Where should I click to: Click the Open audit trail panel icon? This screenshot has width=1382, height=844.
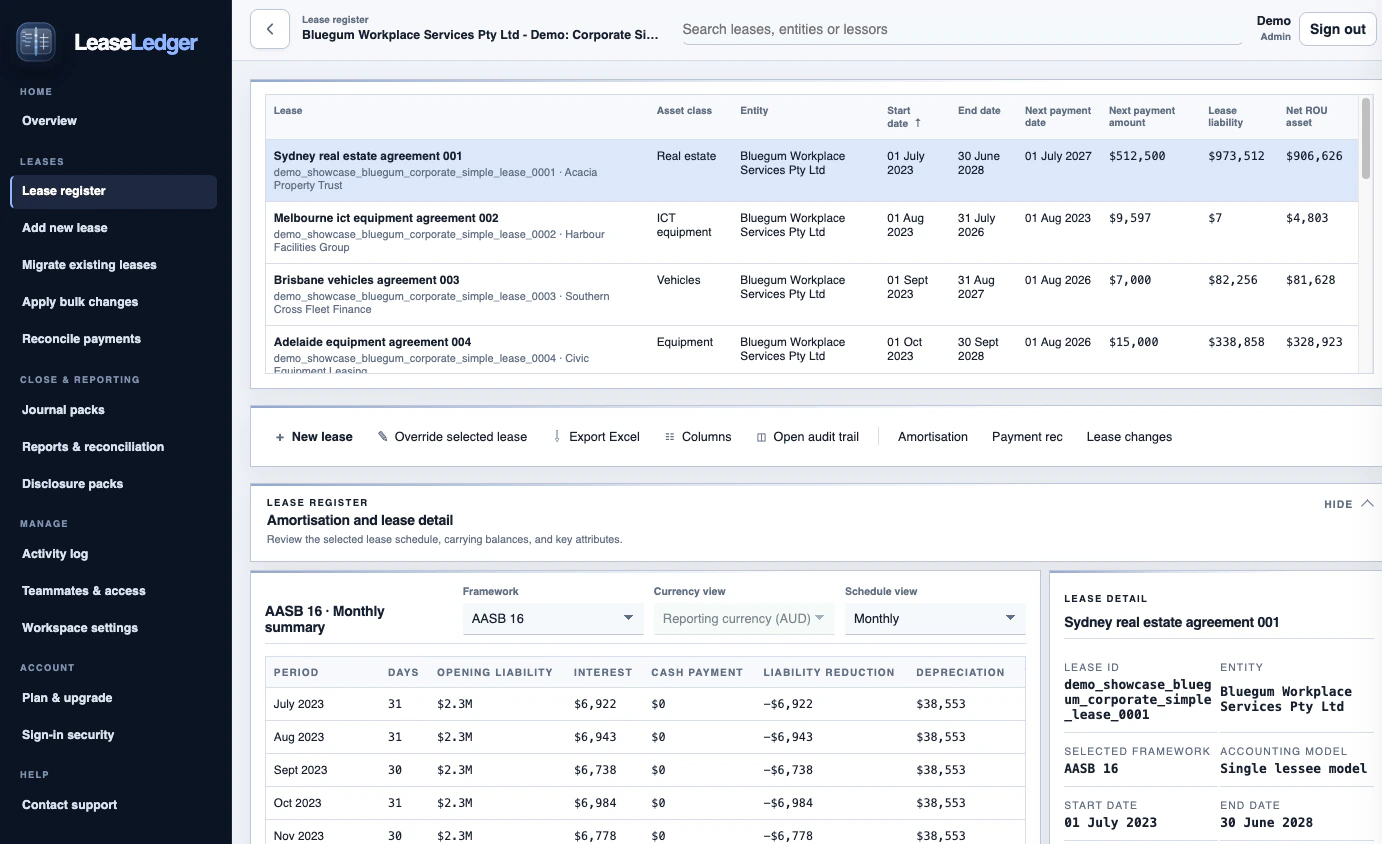pos(762,437)
